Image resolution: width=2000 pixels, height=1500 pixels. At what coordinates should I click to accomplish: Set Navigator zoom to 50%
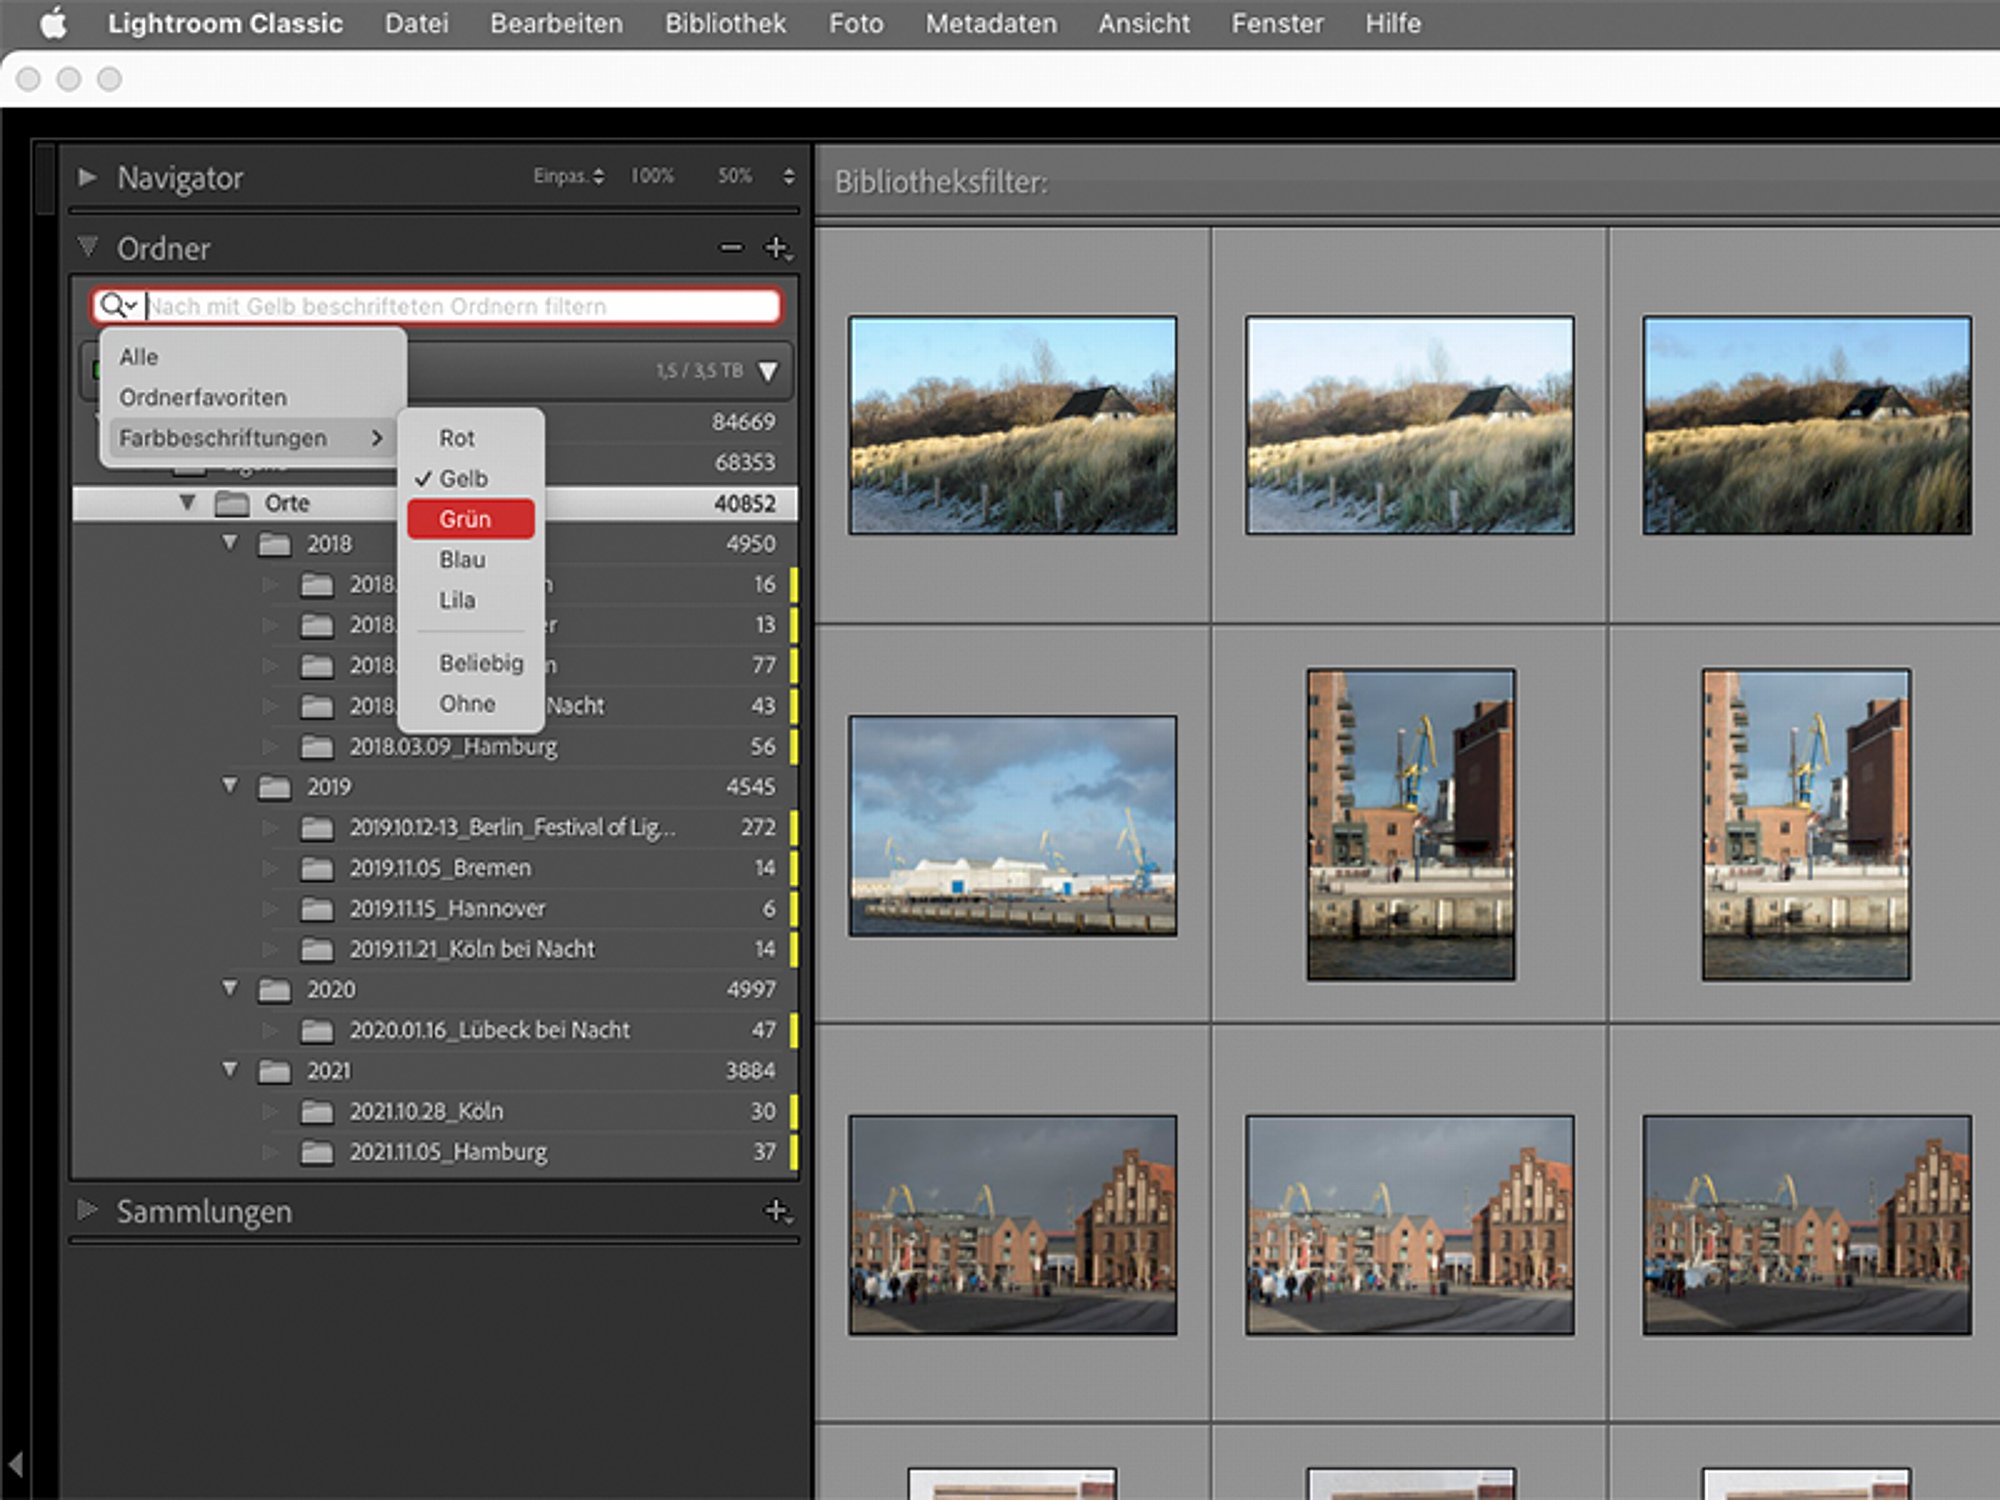click(x=735, y=176)
